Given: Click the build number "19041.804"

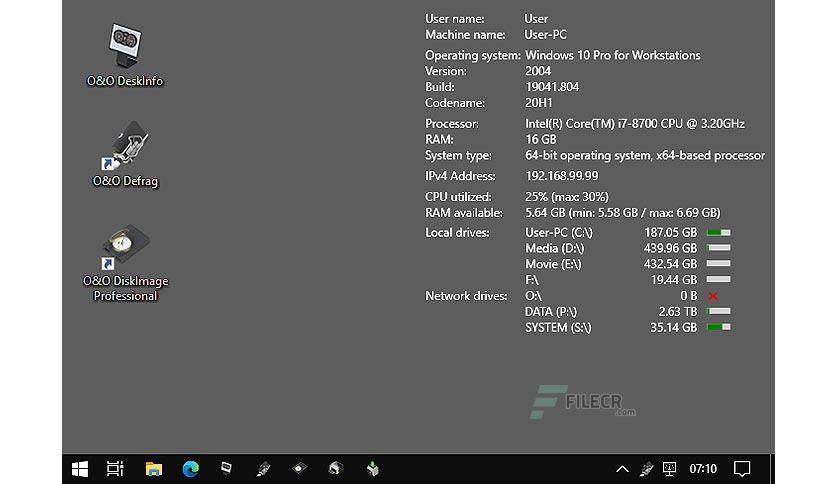Looking at the screenshot, I should tap(552, 87).
